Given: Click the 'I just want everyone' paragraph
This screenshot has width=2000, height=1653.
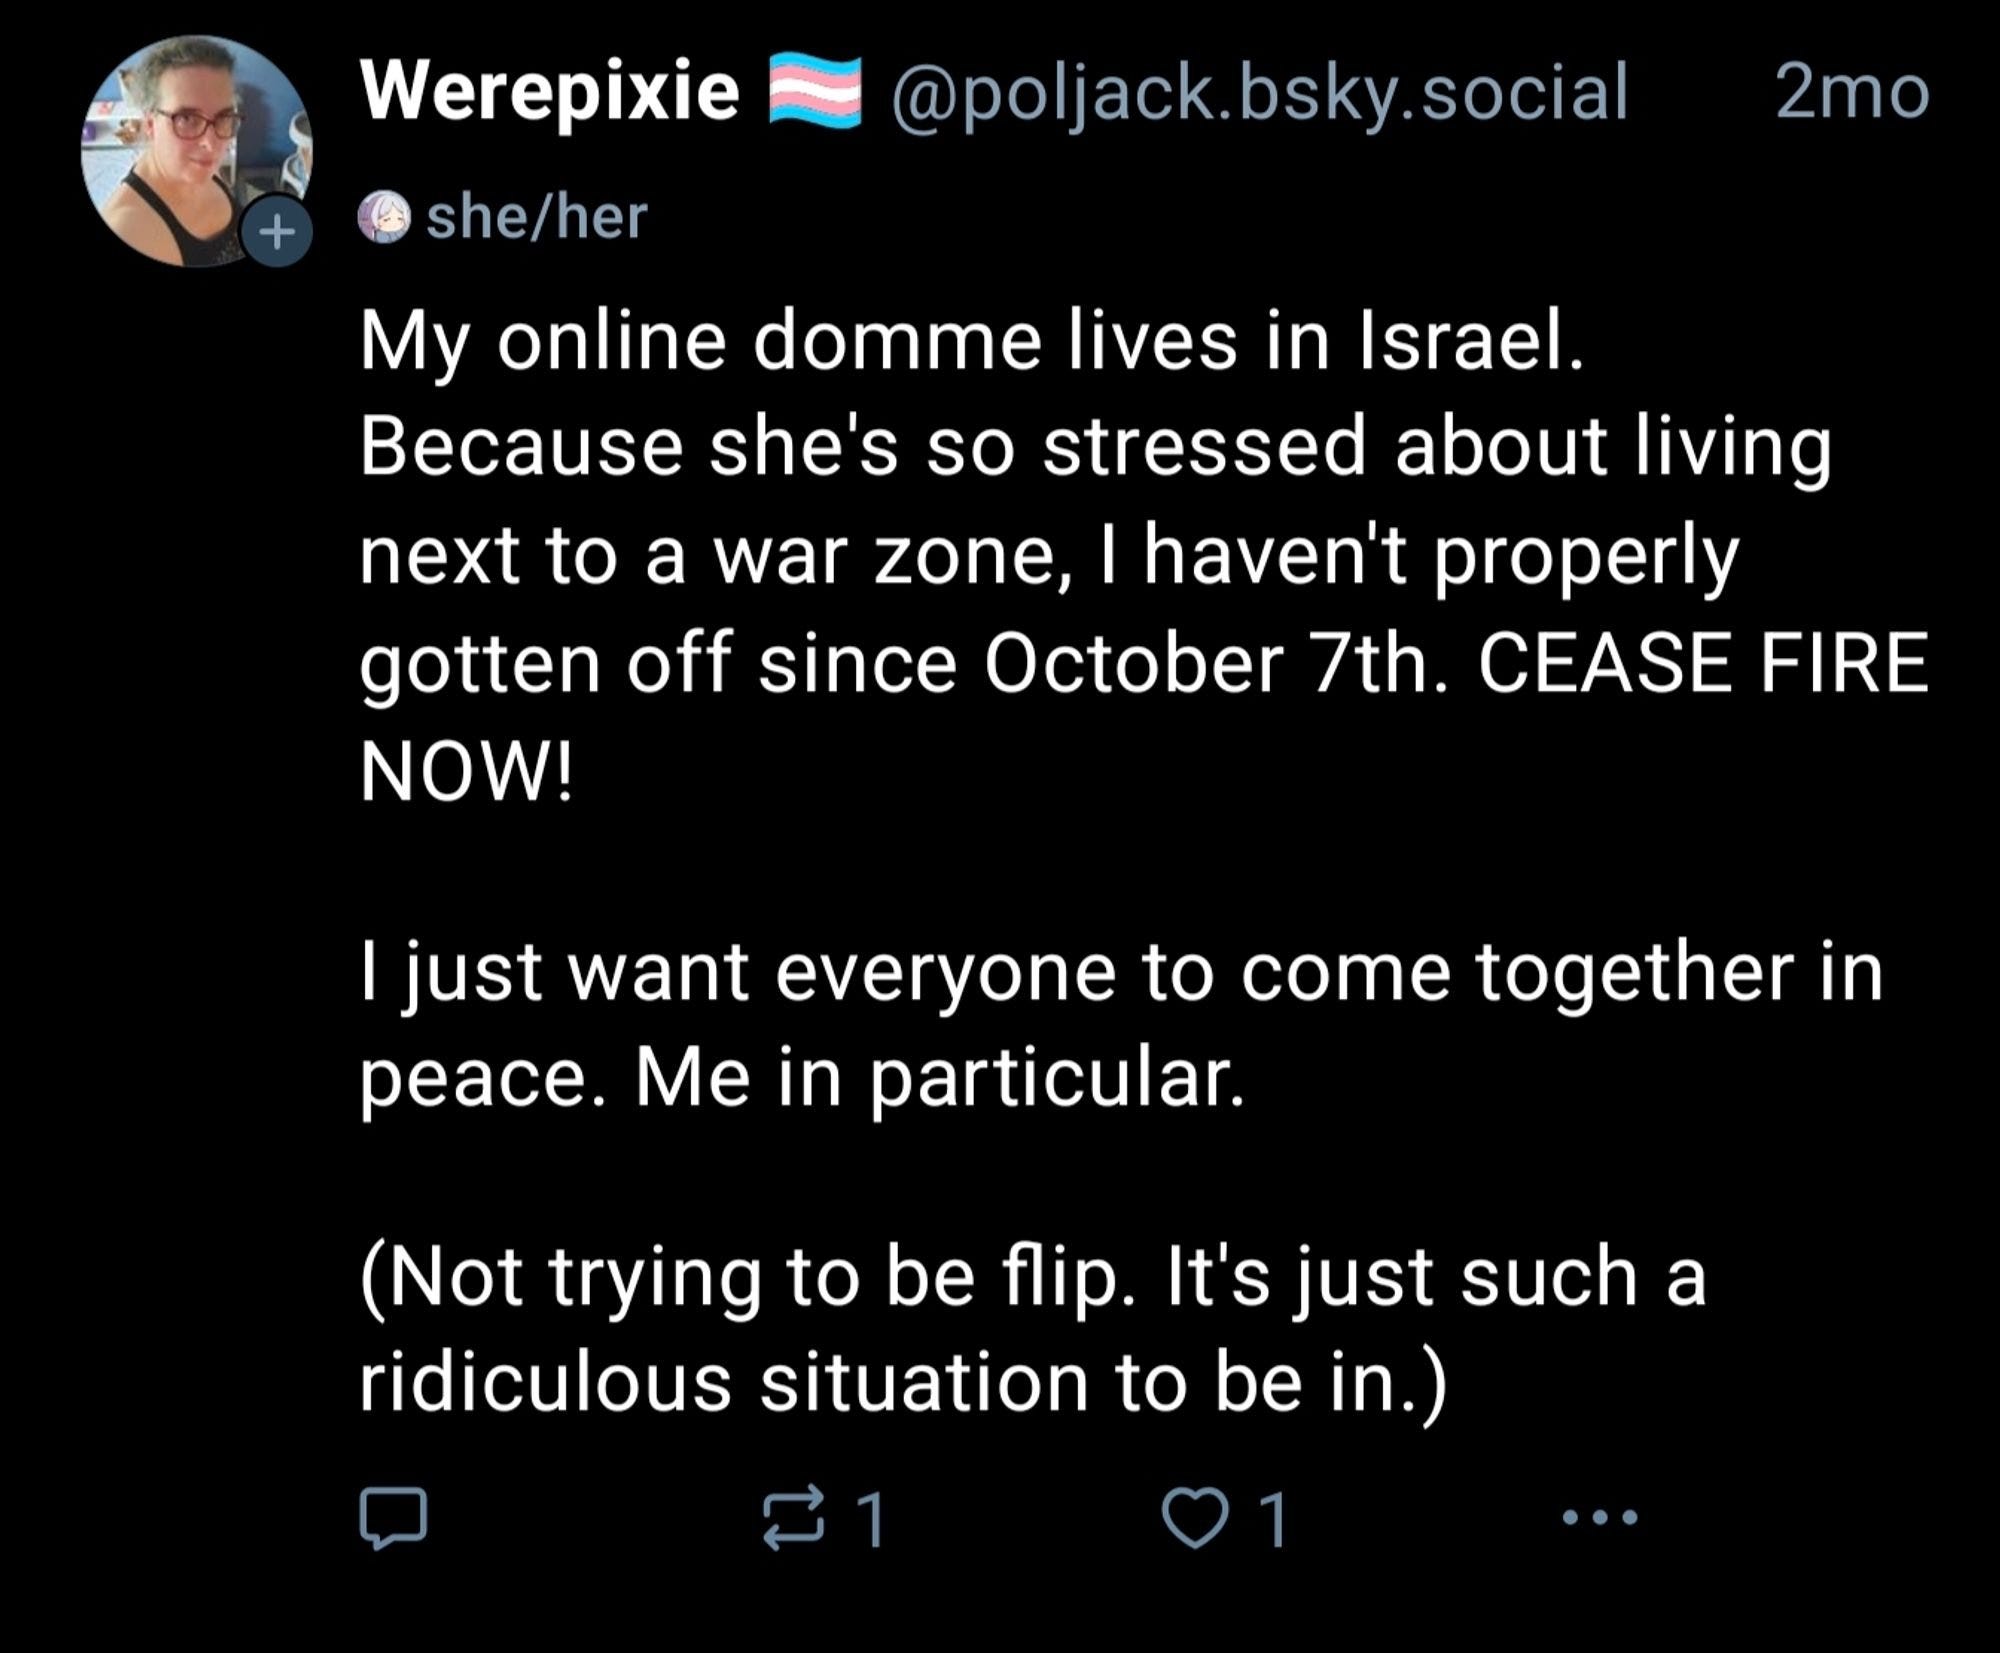Looking at the screenshot, I should pyautogui.click(x=1120, y=1026).
